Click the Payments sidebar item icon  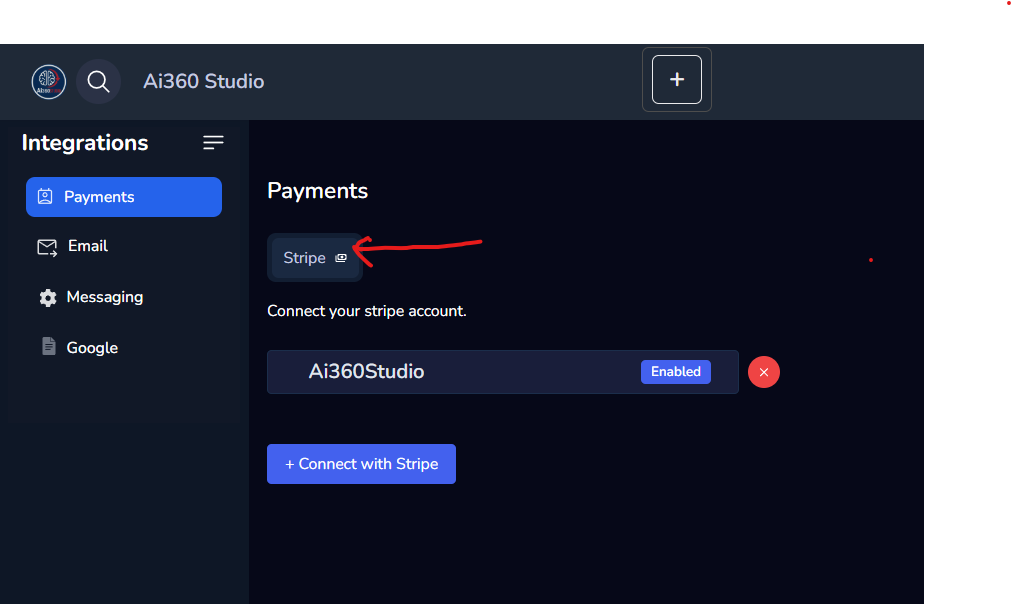[x=45, y=197]
